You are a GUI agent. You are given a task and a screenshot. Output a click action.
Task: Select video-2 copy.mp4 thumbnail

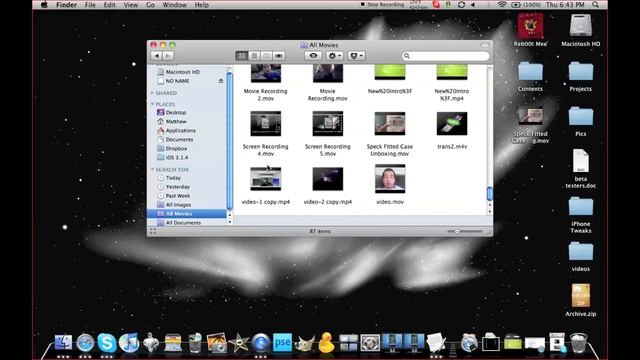click(x=328, y=178)
